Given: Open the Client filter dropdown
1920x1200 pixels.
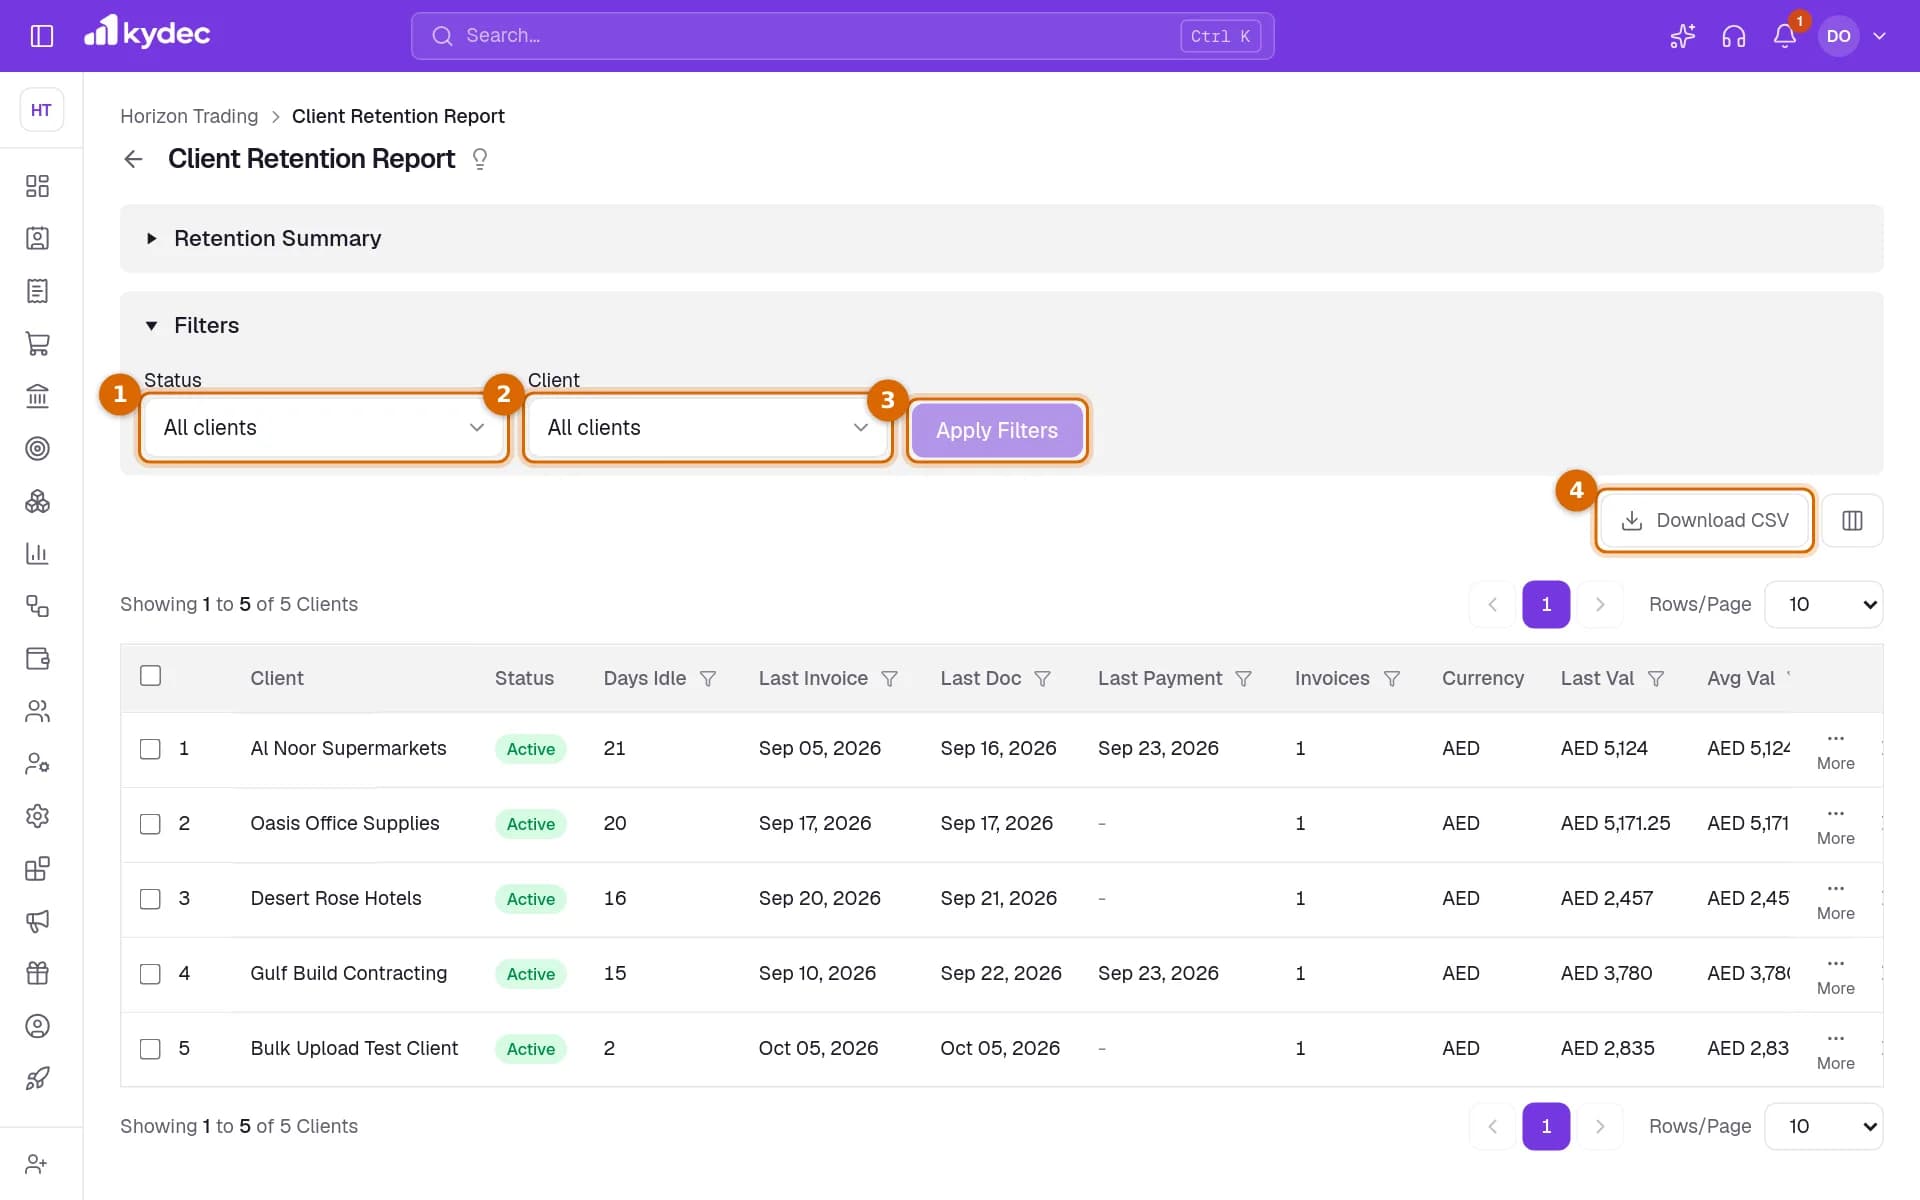Looking at the screenshot, I should [708, 428].
